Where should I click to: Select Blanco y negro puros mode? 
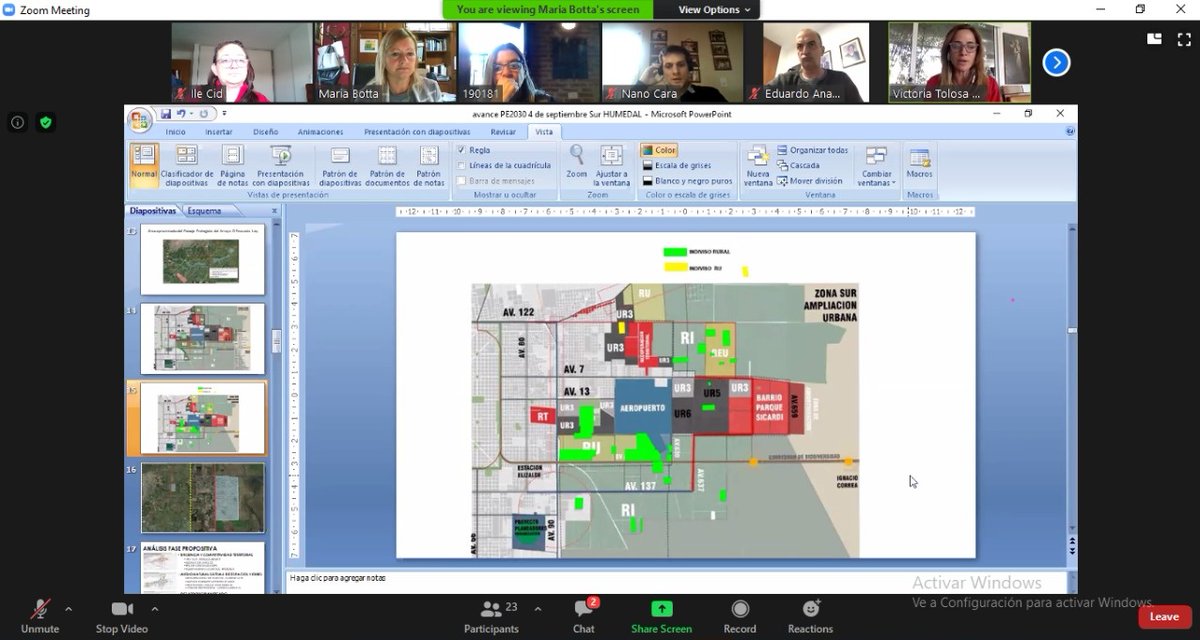[687, 181]
